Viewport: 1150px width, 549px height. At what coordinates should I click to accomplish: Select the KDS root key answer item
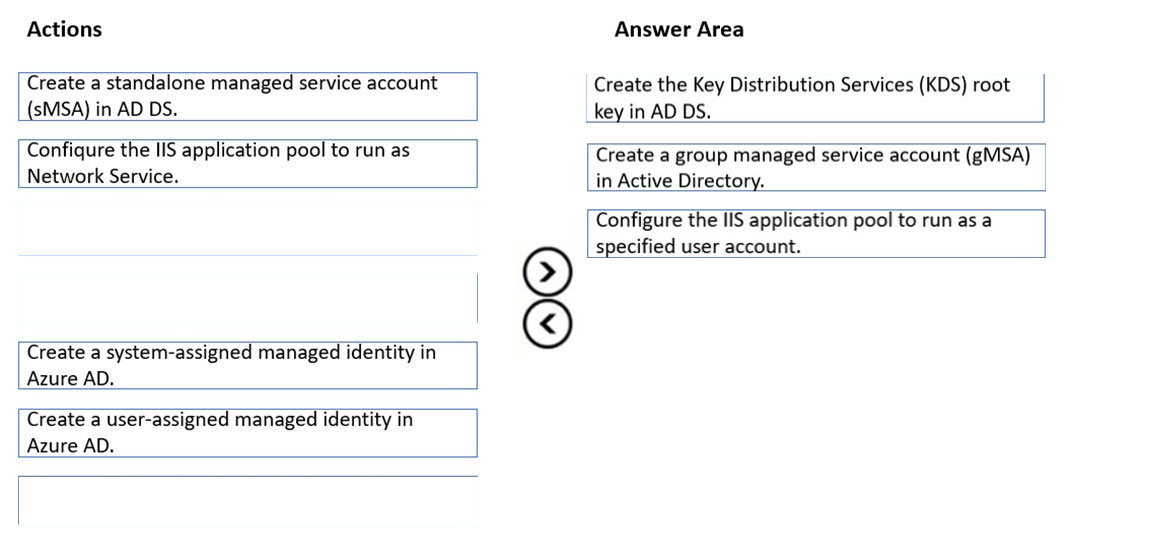(815, 98)
